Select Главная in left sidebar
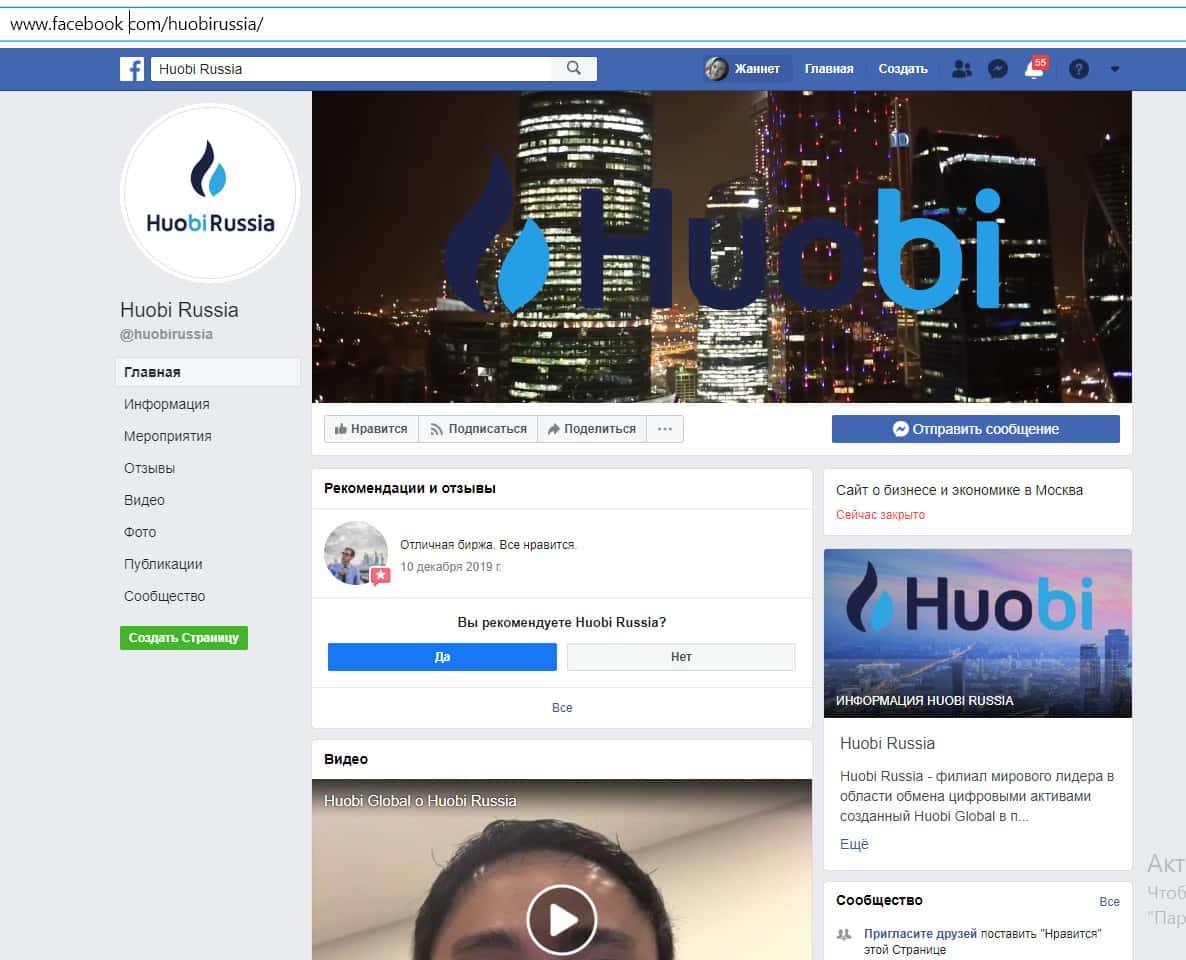This screenshot has width=1186, height=960. [x=208, y=372]
